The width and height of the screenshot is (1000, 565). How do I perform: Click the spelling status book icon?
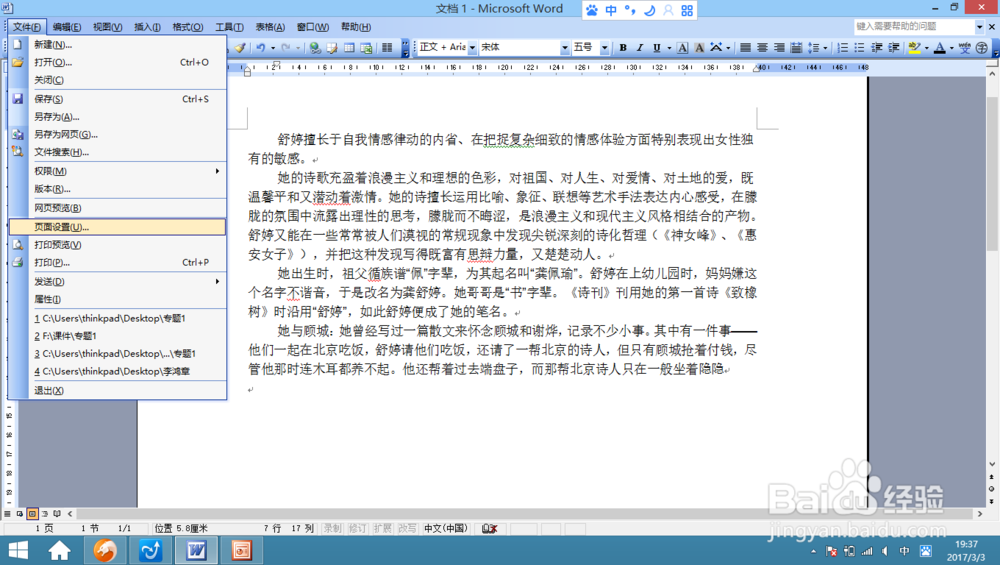(x=489, y=529)
